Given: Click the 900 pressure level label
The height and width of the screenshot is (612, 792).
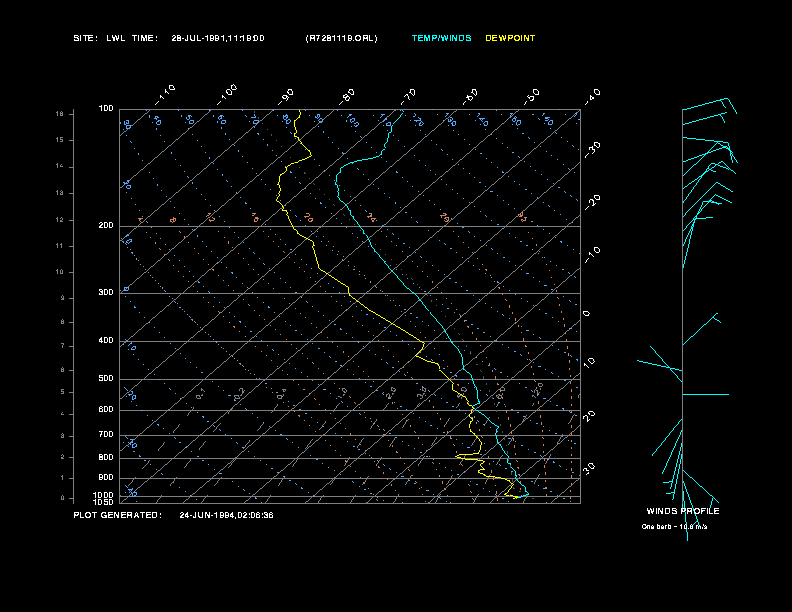Looking at the screenshot, I should pyautogui.click(x=106, y=478).
